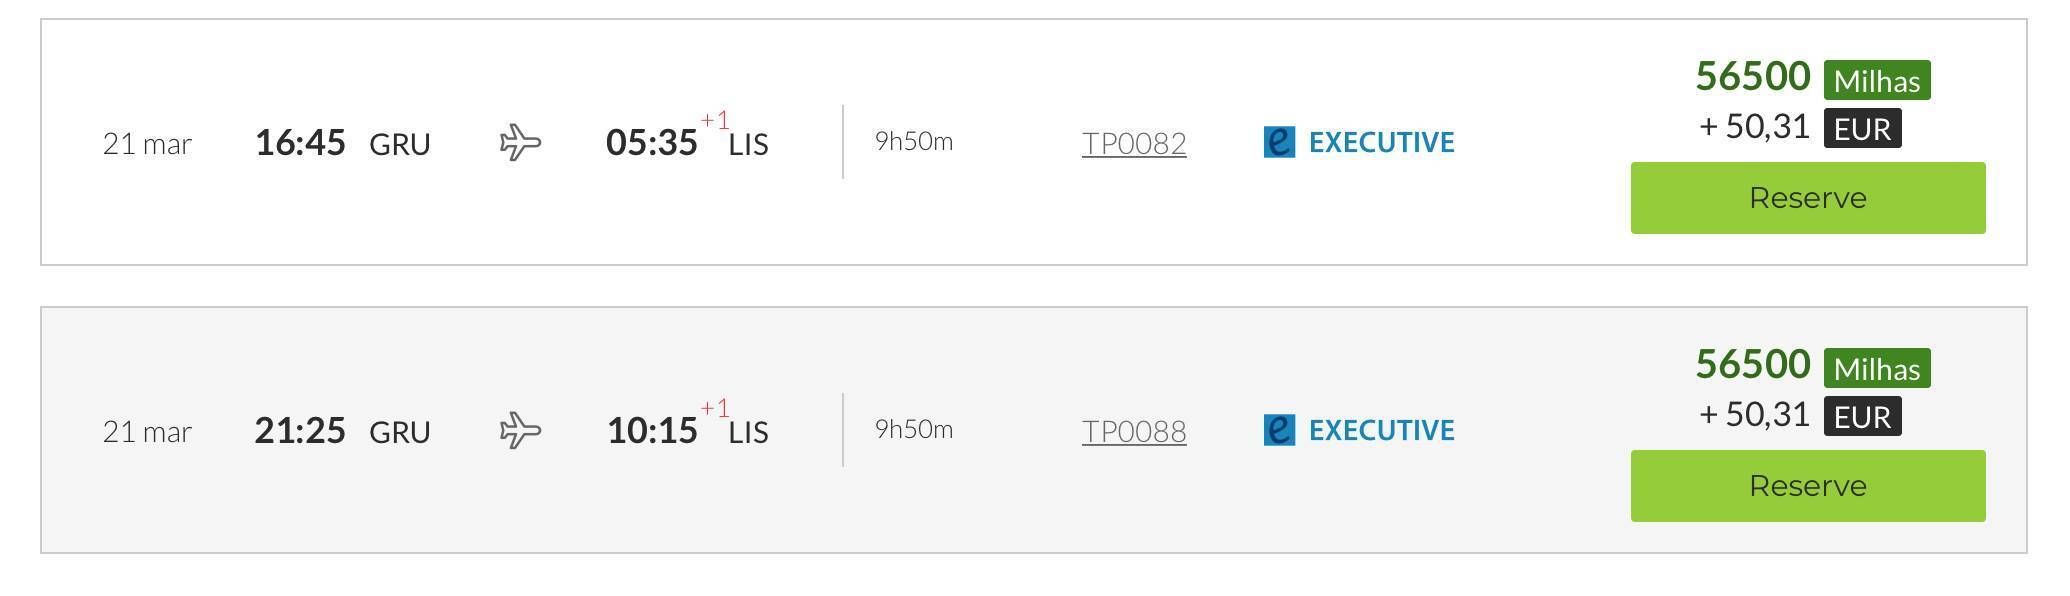
Task: Reserve the 21:25 GRU flight
Action: (1807, 486)
